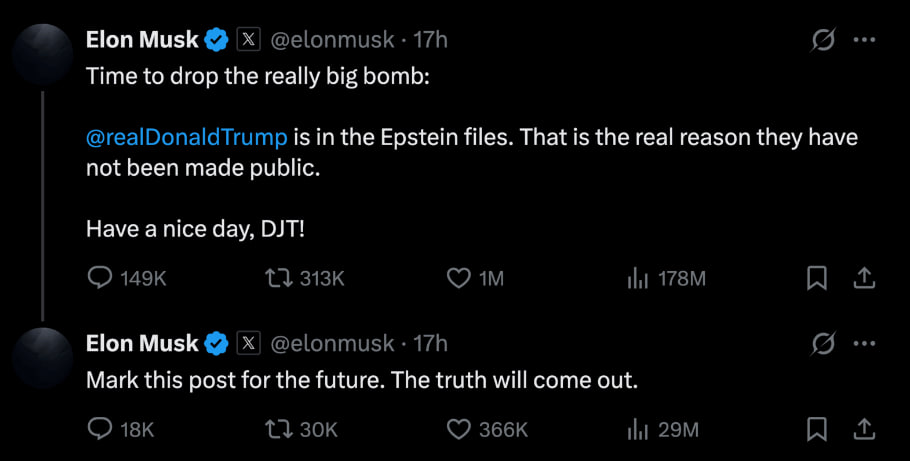This screenshot has height=461, width=910.
Task: View analytics showing 178M views
Action: click(637, 279)
